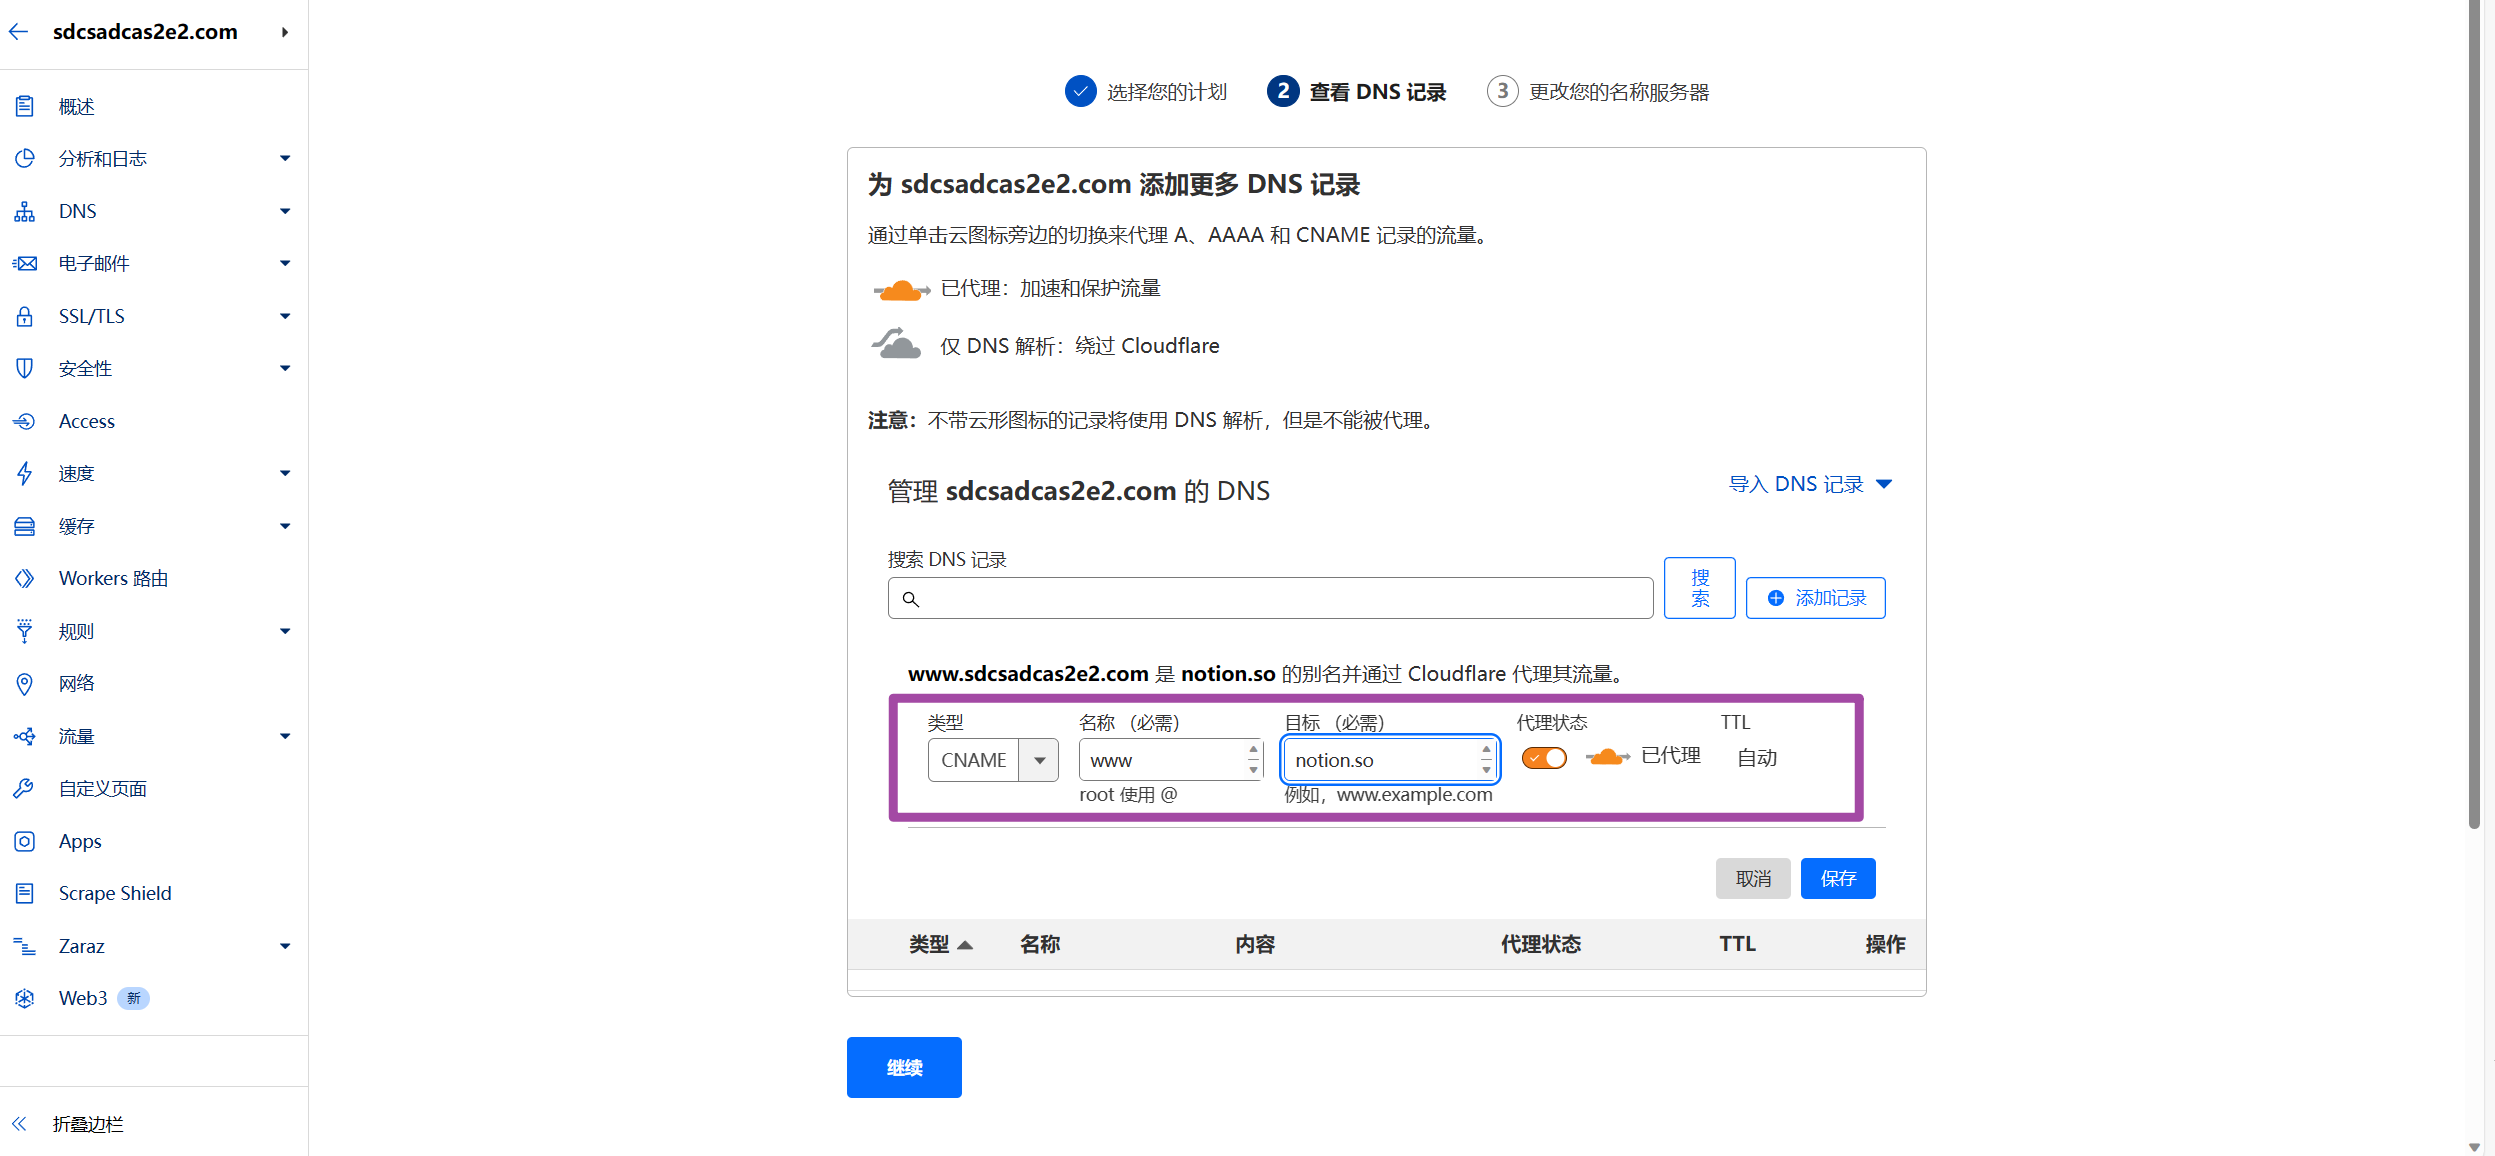Image resolution: width=2495 pixels, height=1156 pixels.
Task: Click the Workers 路由 diamond icon
Action: [25, 578]
